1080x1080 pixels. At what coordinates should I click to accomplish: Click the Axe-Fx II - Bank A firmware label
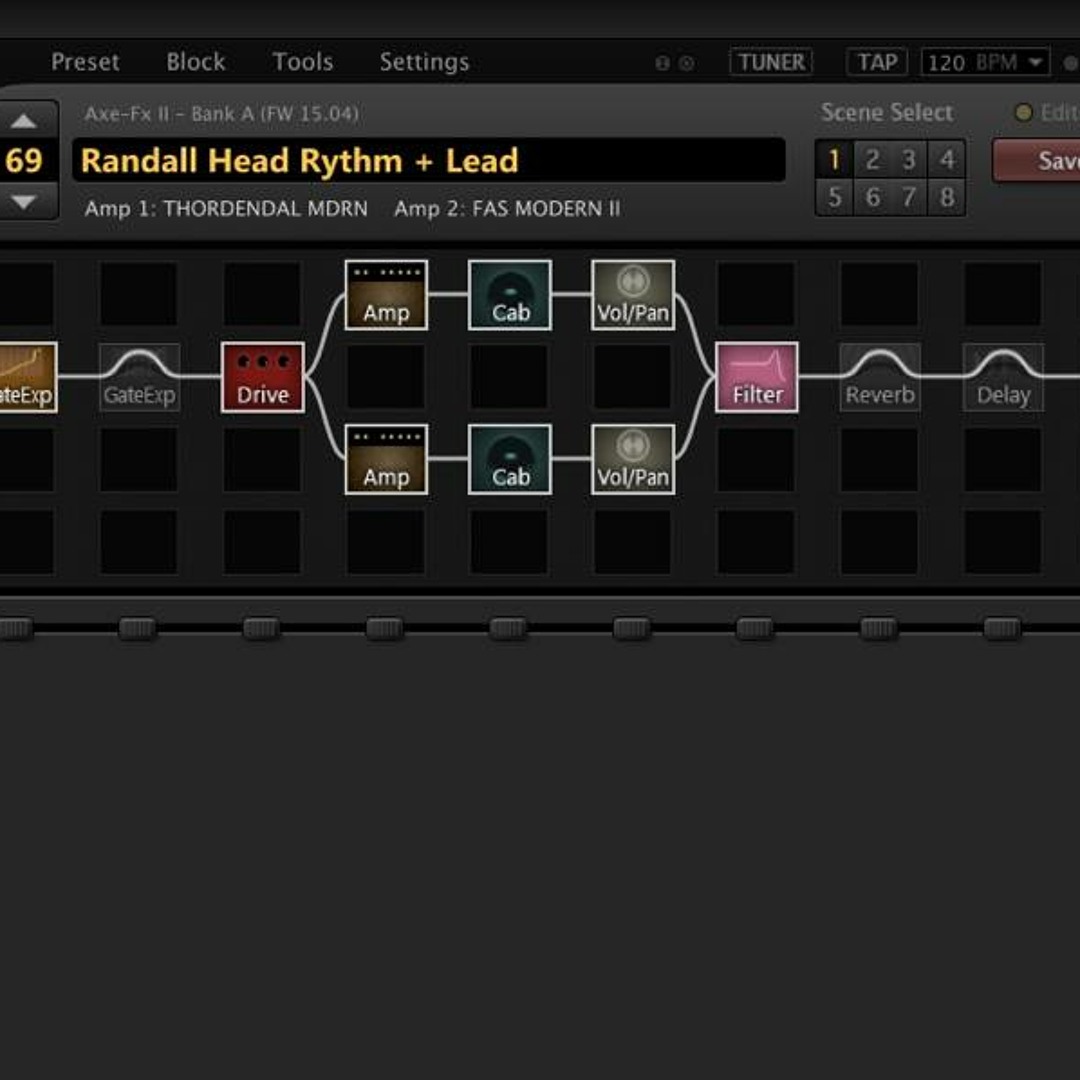tap(221, 114)
